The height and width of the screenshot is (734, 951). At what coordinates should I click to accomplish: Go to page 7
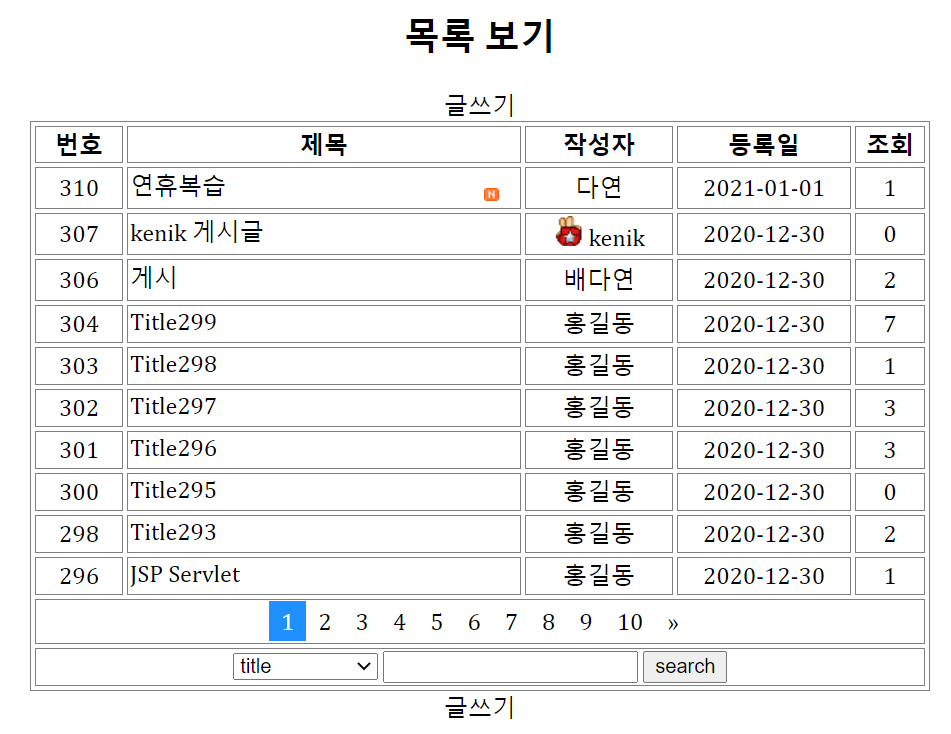point(511,622)
